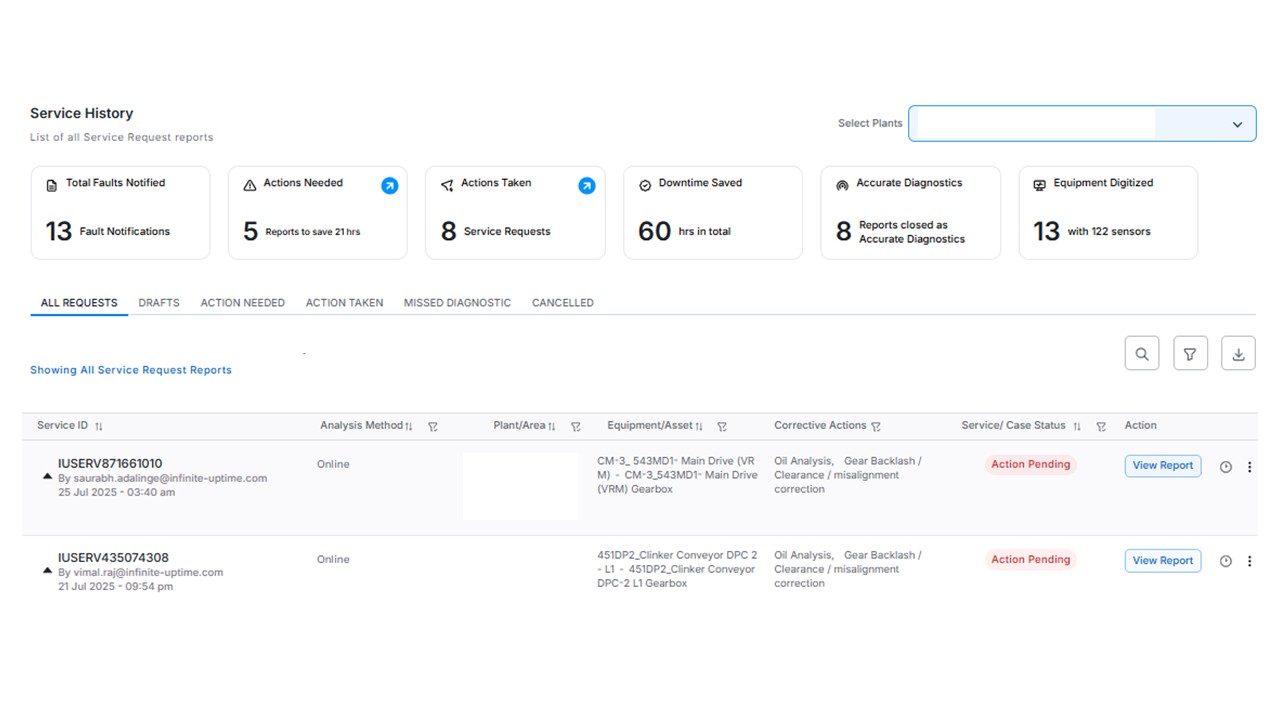Click the filter icon on Corrective Actions column
The image size is (1280, 720).
[x=876, y=426]
